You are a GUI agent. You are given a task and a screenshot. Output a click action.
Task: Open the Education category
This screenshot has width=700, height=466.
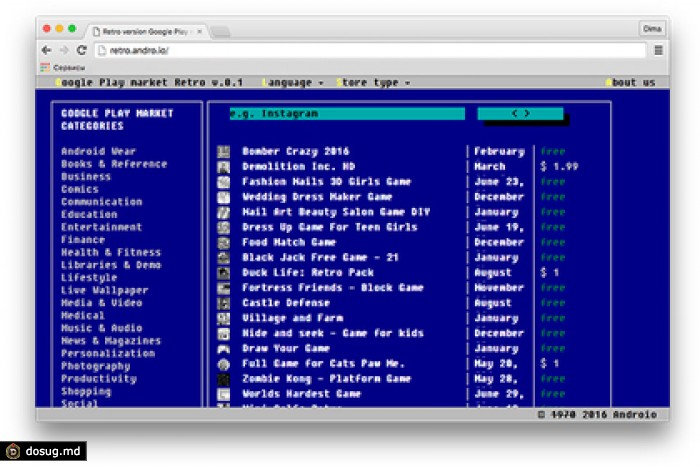pos(89,214)
